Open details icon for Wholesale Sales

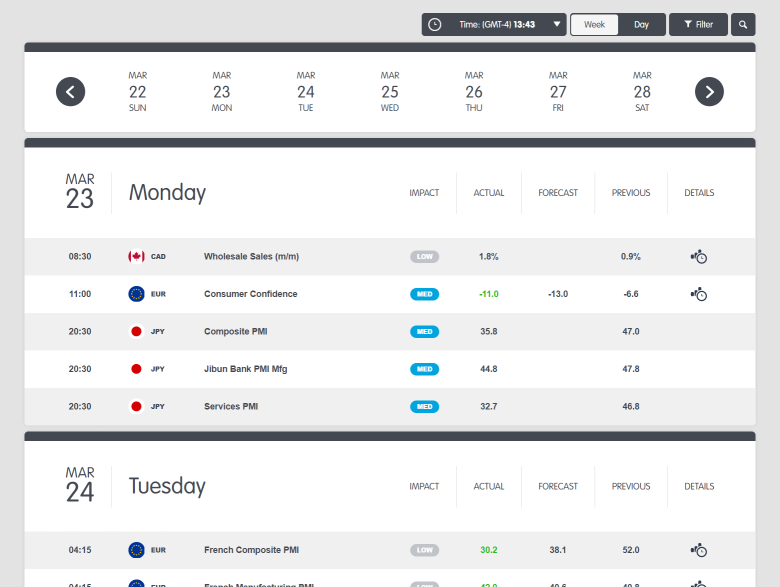click(699, 257)
